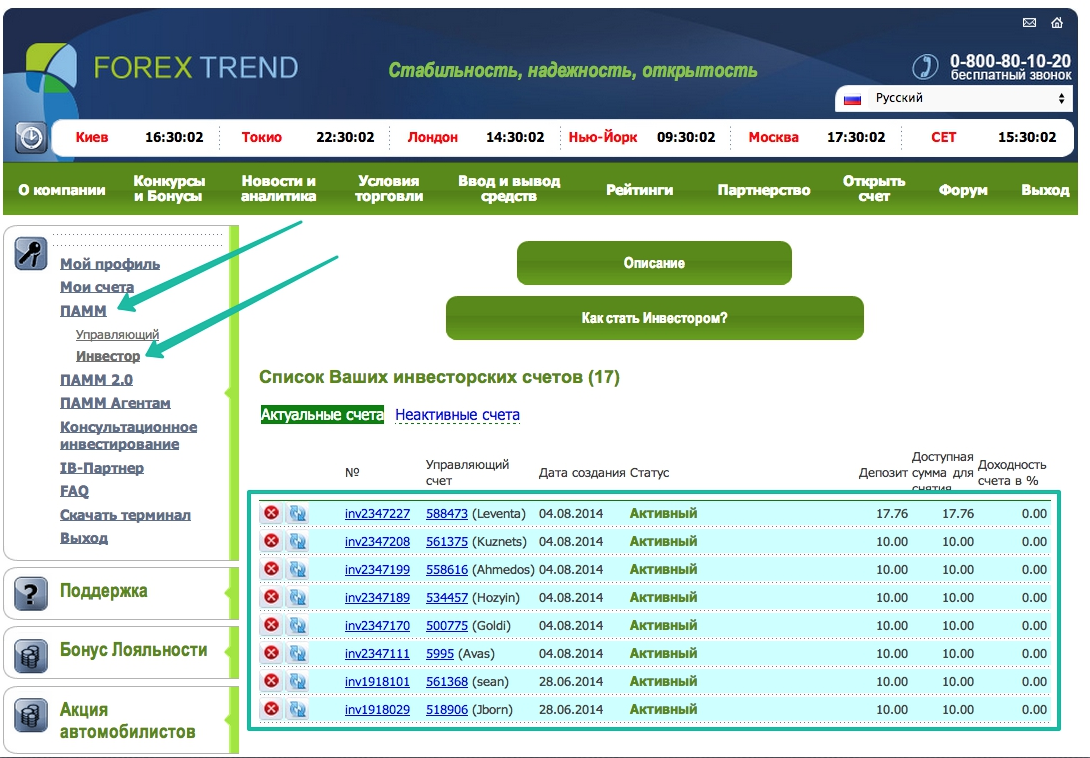Screen dimensions: 1090x758
Task: Select the Актуальные счета tab
Action: tap(322, 415)
